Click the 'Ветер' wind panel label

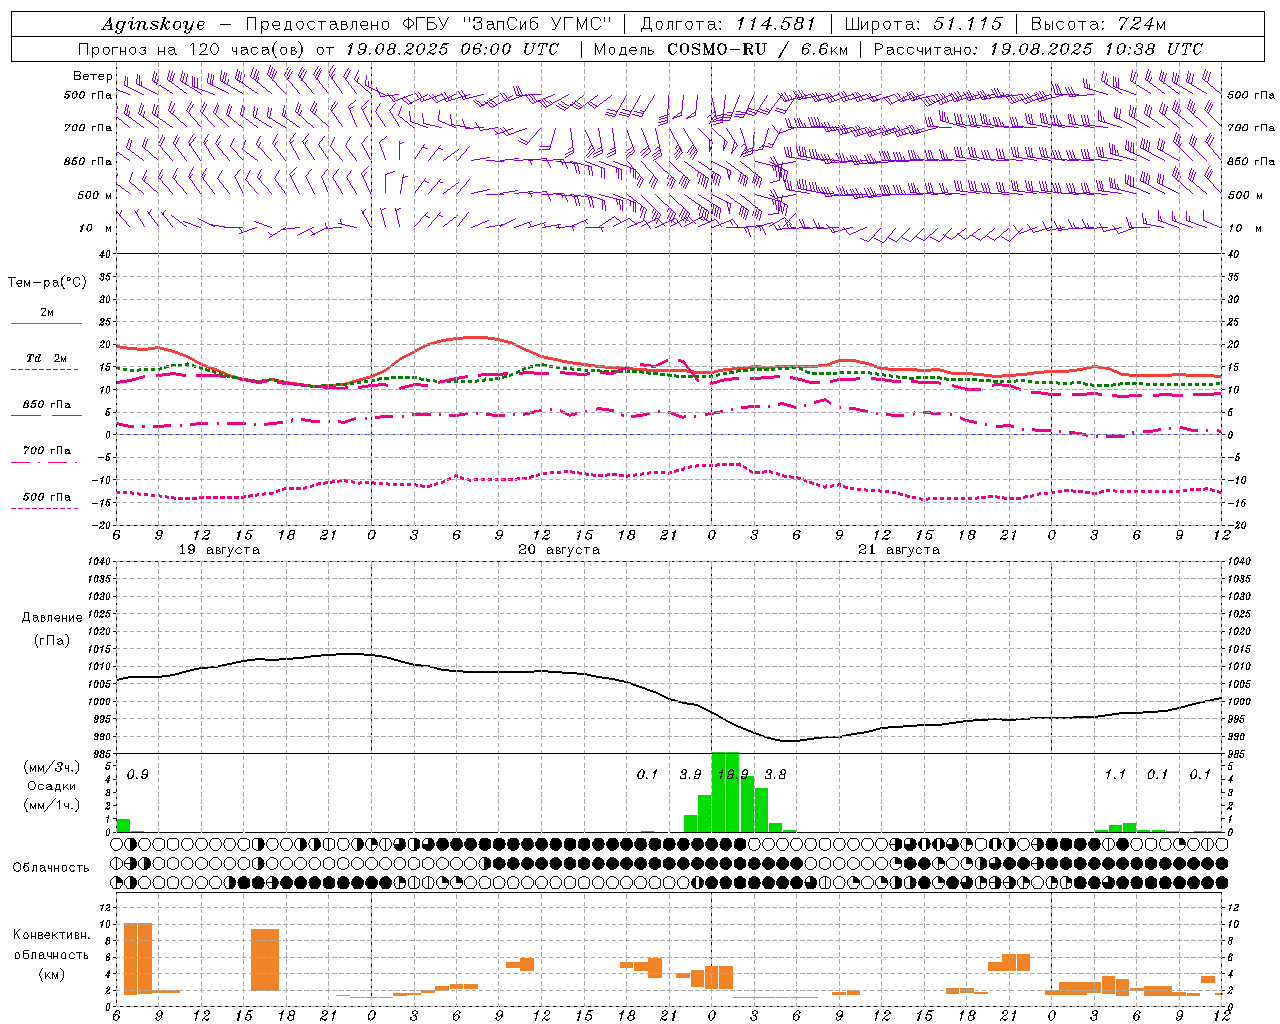click(x=92, y=77)
